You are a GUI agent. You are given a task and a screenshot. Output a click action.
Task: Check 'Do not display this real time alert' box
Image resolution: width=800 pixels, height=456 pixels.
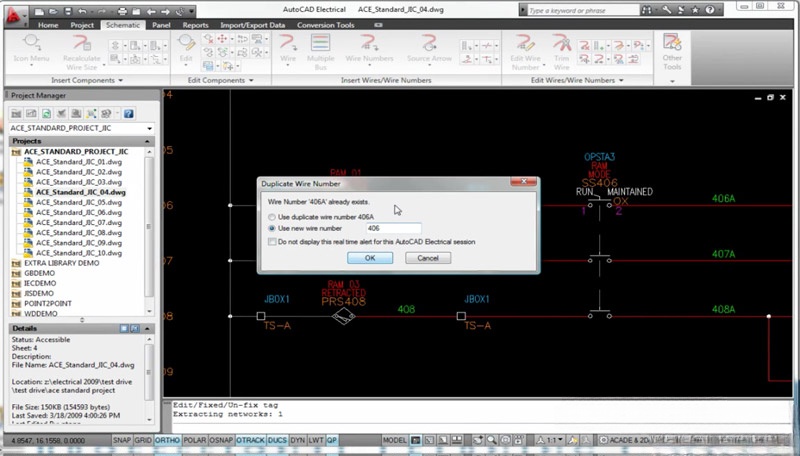coord(272,242)
